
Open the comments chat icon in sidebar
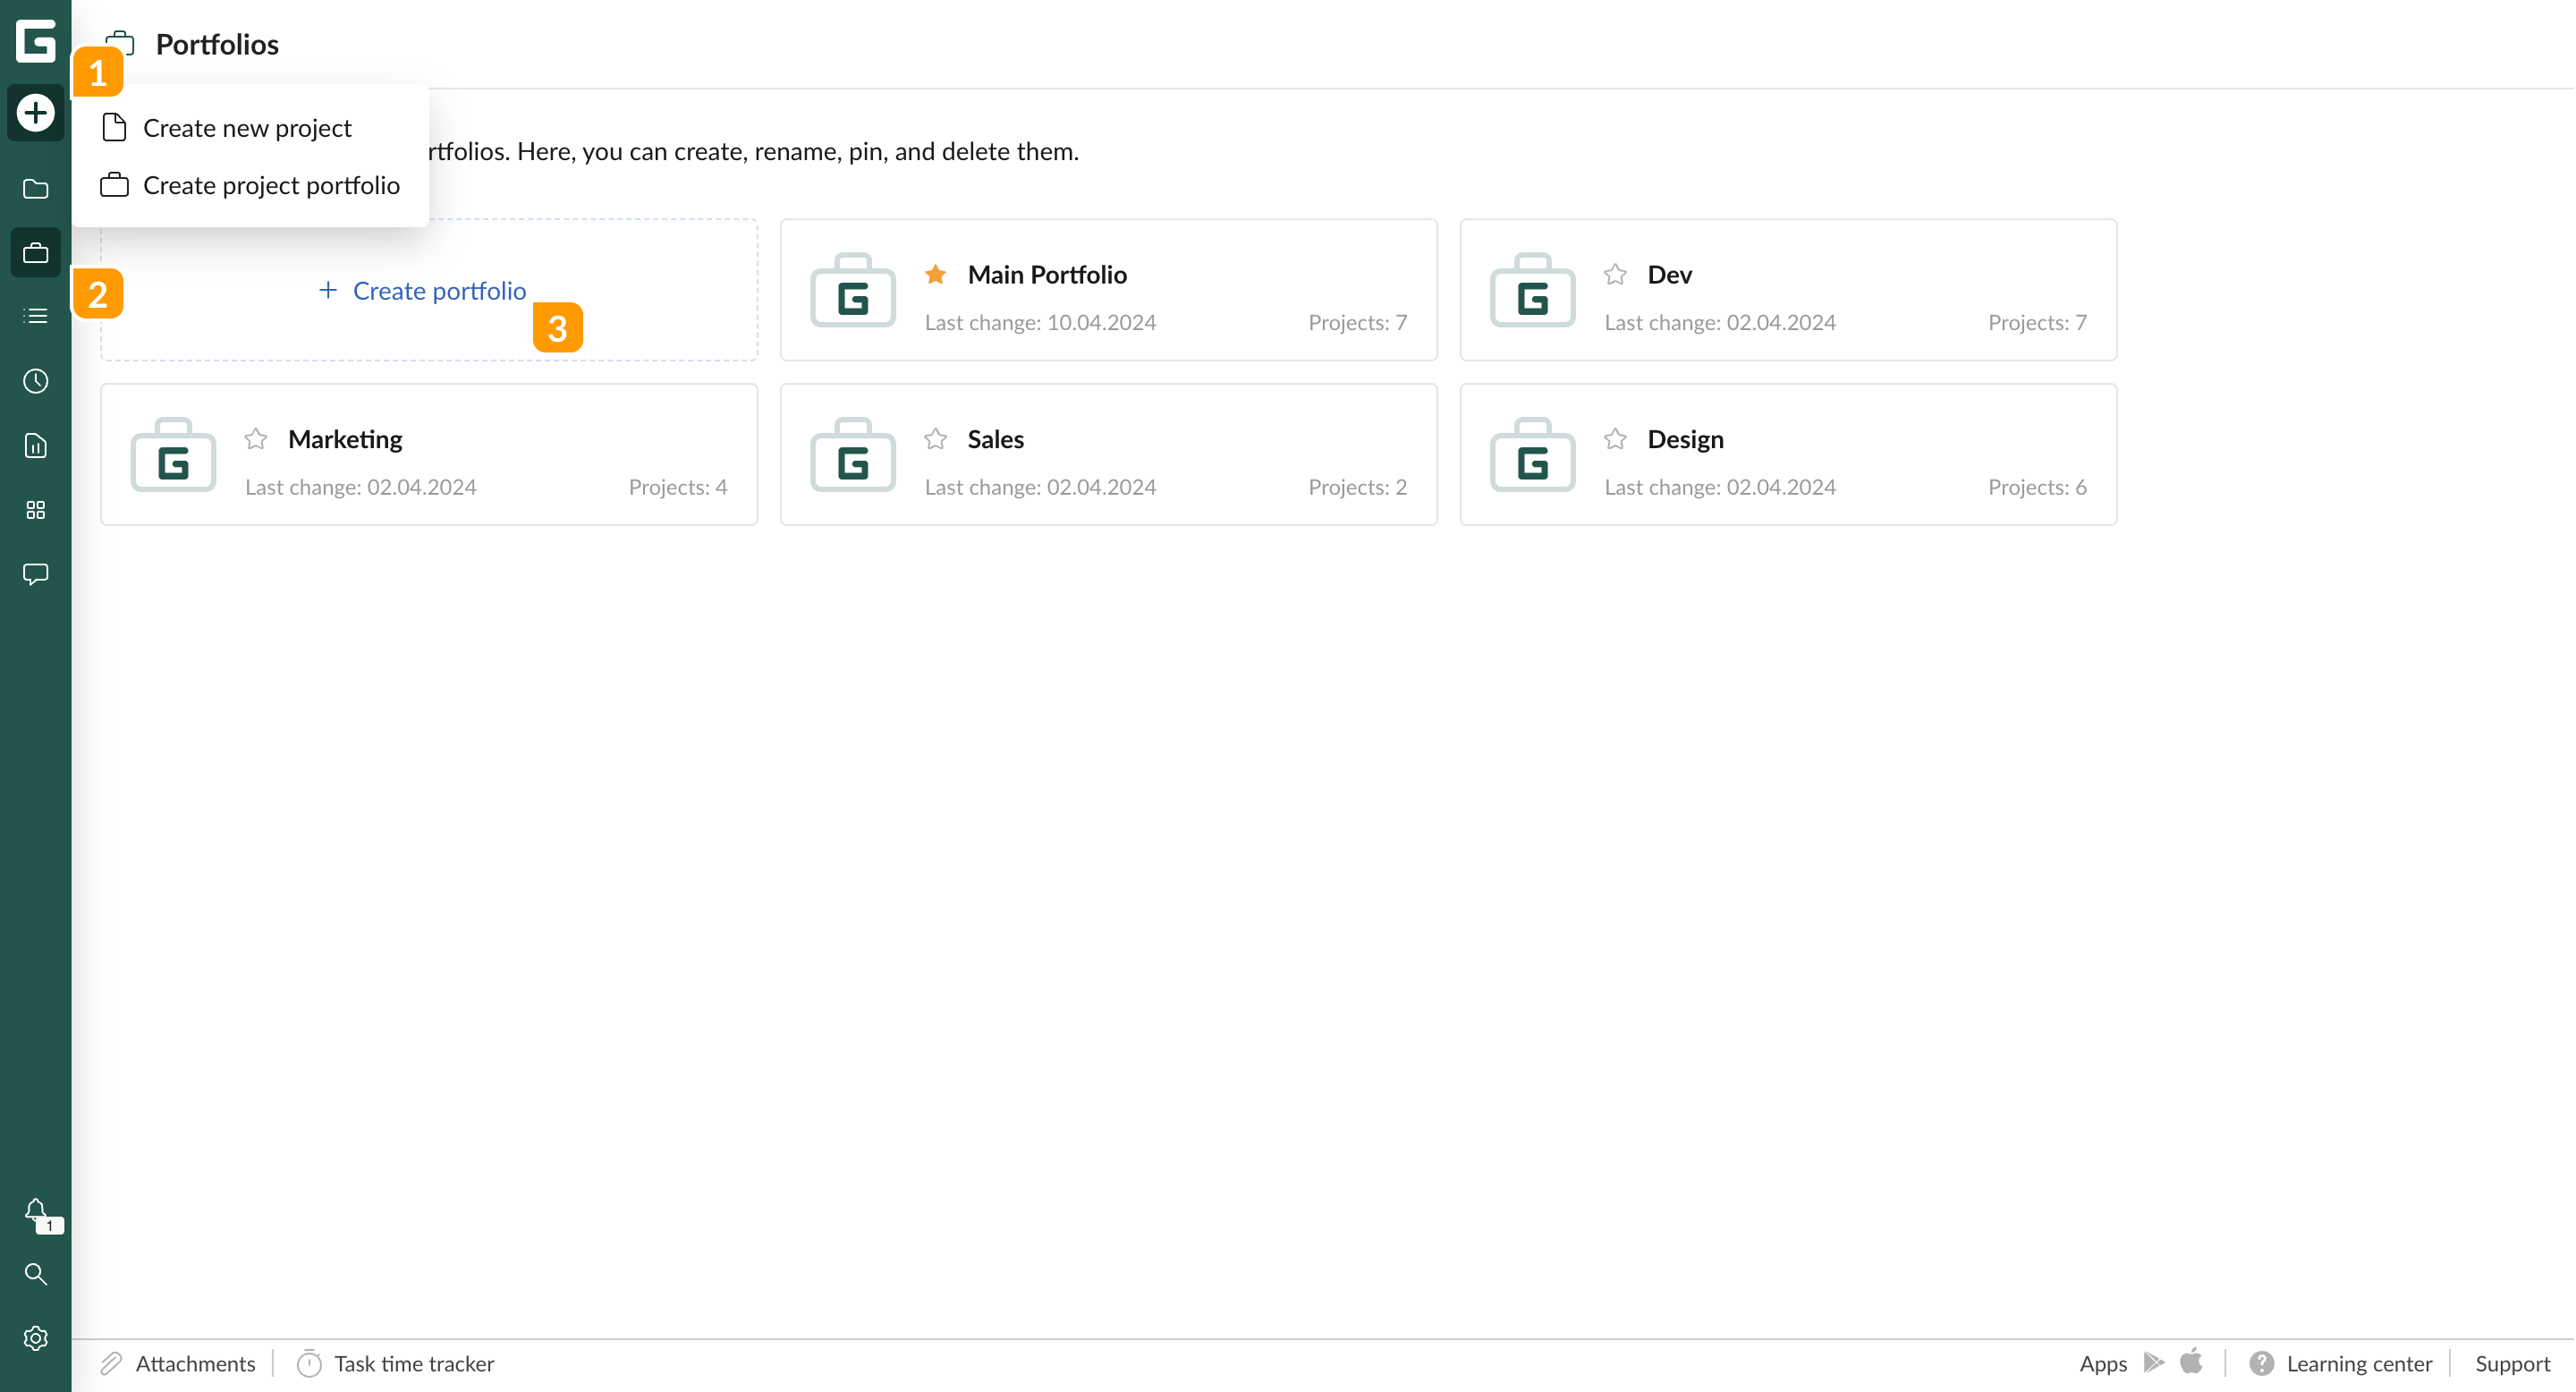(36, 574)
